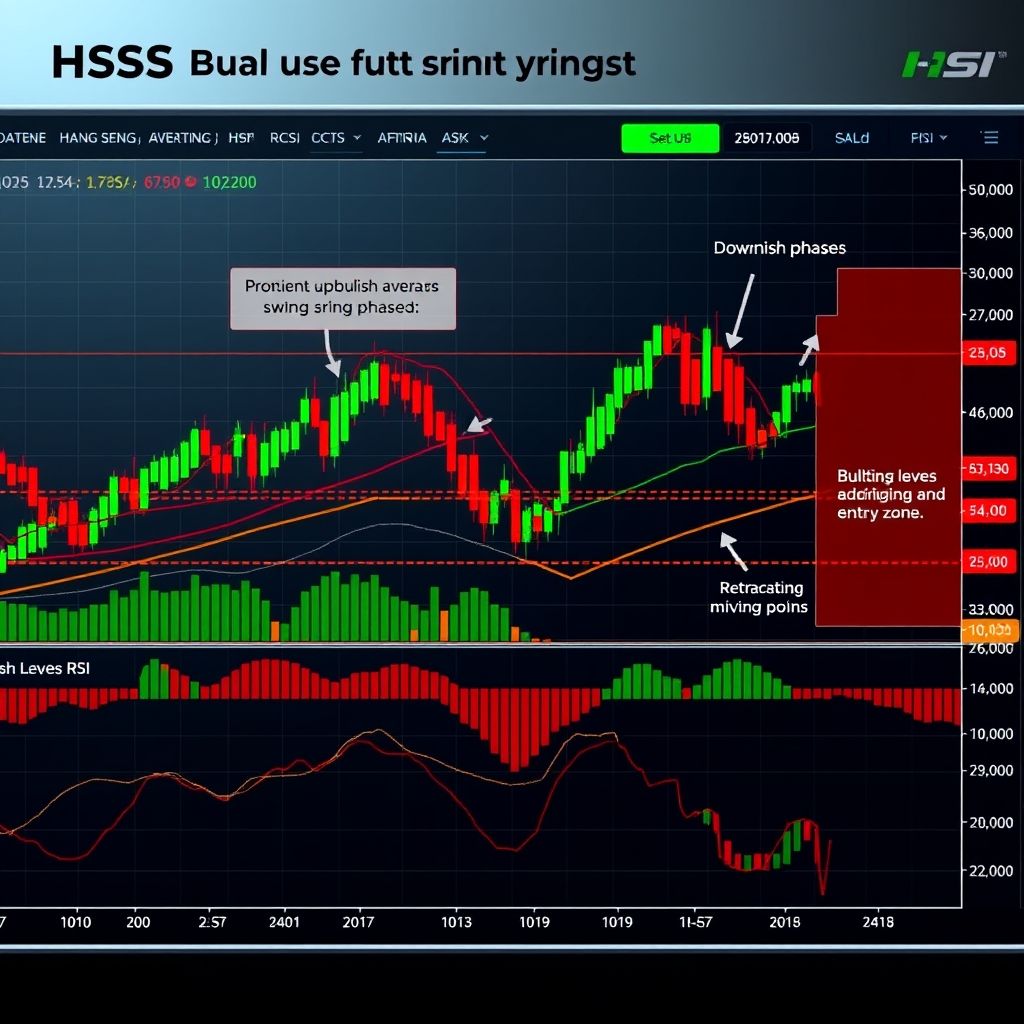Click the red 6750 value

(x=161, y=182)
